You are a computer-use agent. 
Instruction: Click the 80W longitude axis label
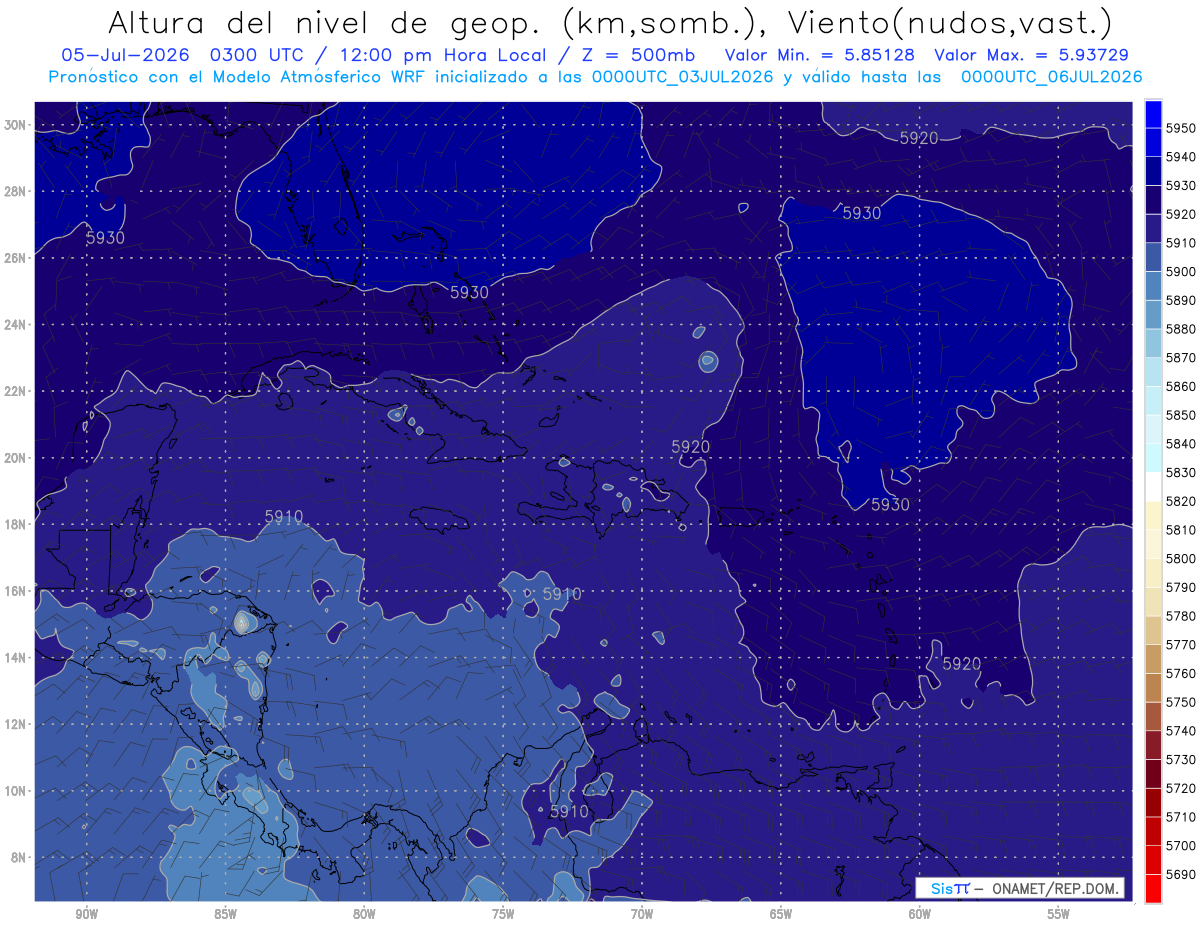tap(364, 914)
